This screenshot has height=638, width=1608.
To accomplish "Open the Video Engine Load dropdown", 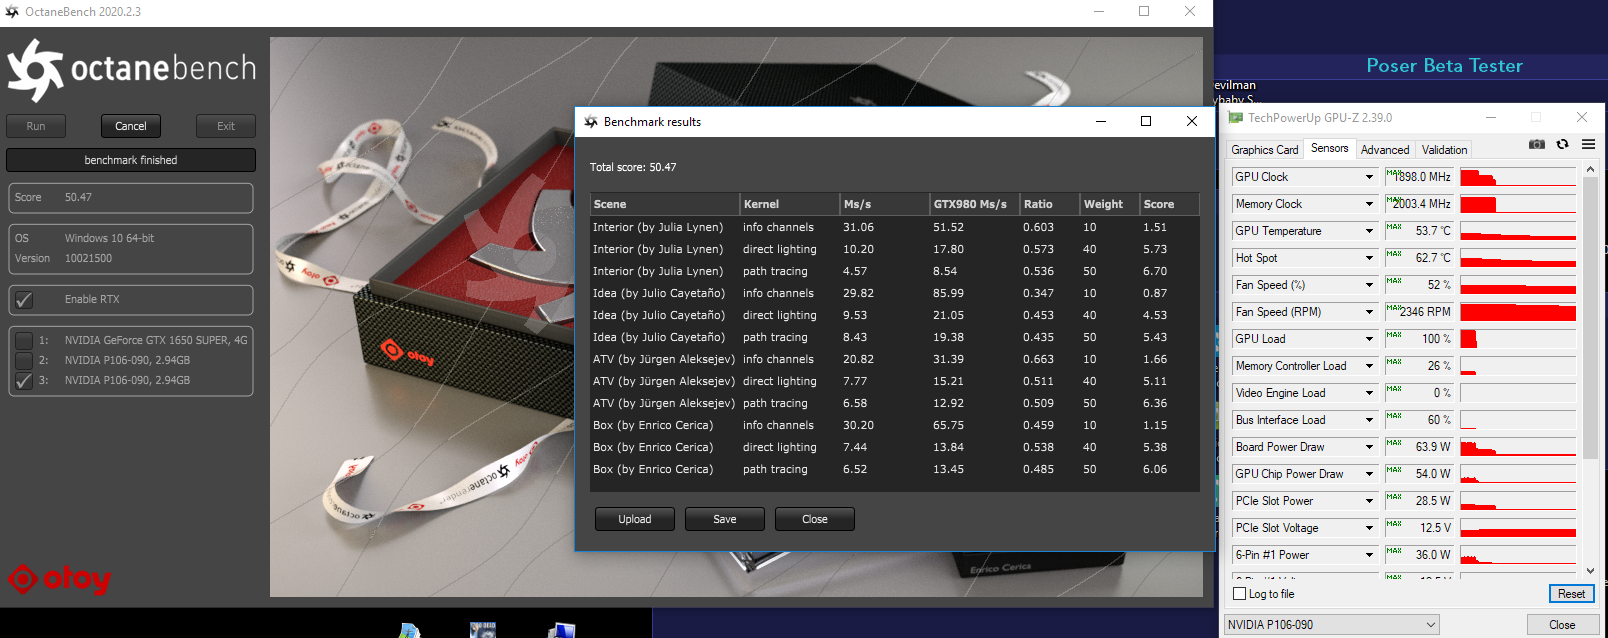I will [x=1370, y=393].
